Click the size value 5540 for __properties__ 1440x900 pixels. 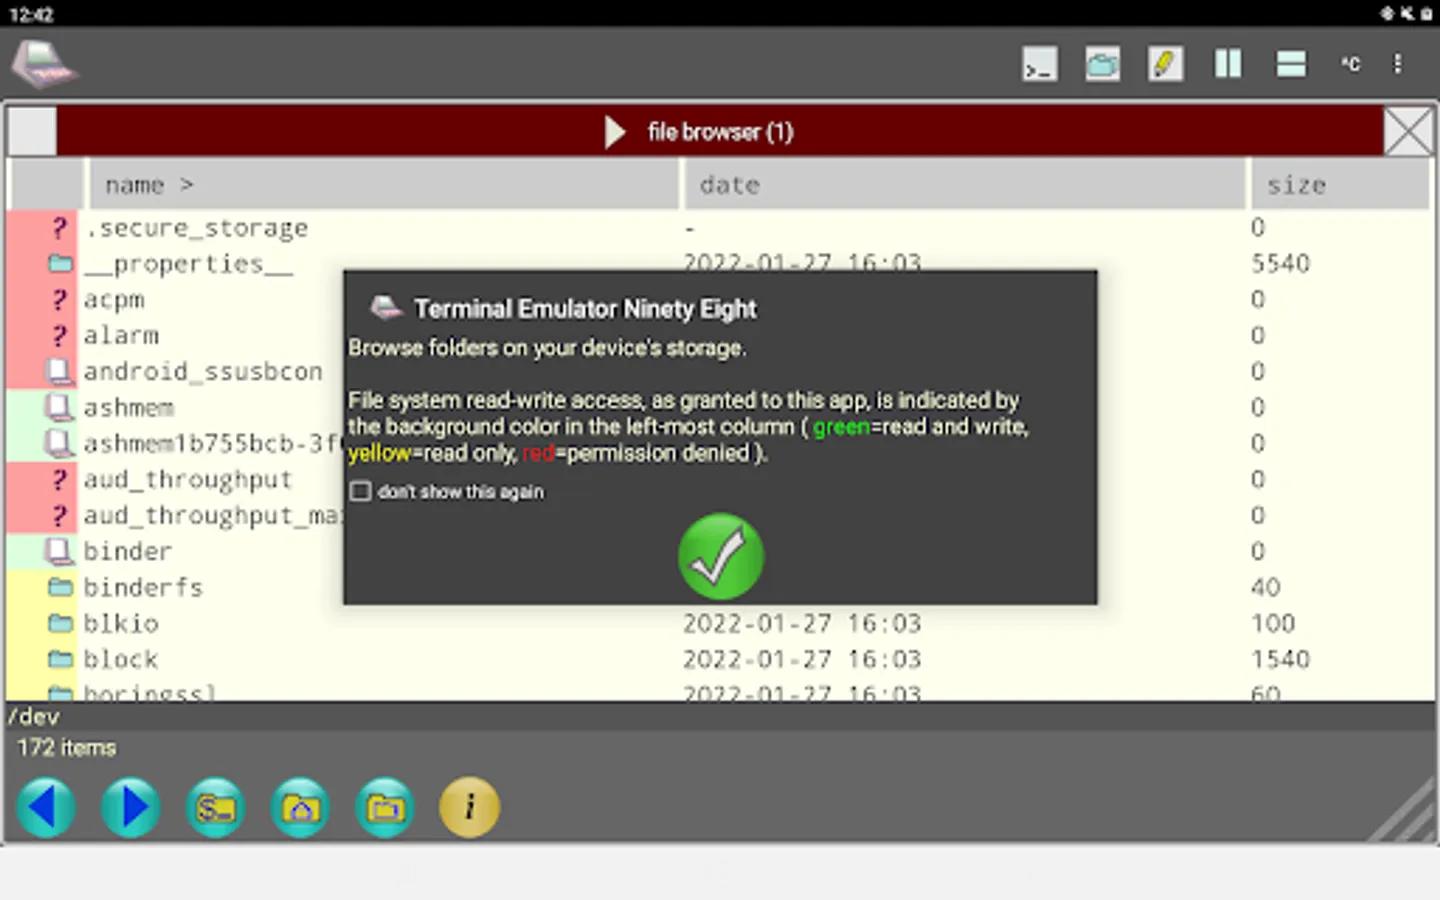1280,264
